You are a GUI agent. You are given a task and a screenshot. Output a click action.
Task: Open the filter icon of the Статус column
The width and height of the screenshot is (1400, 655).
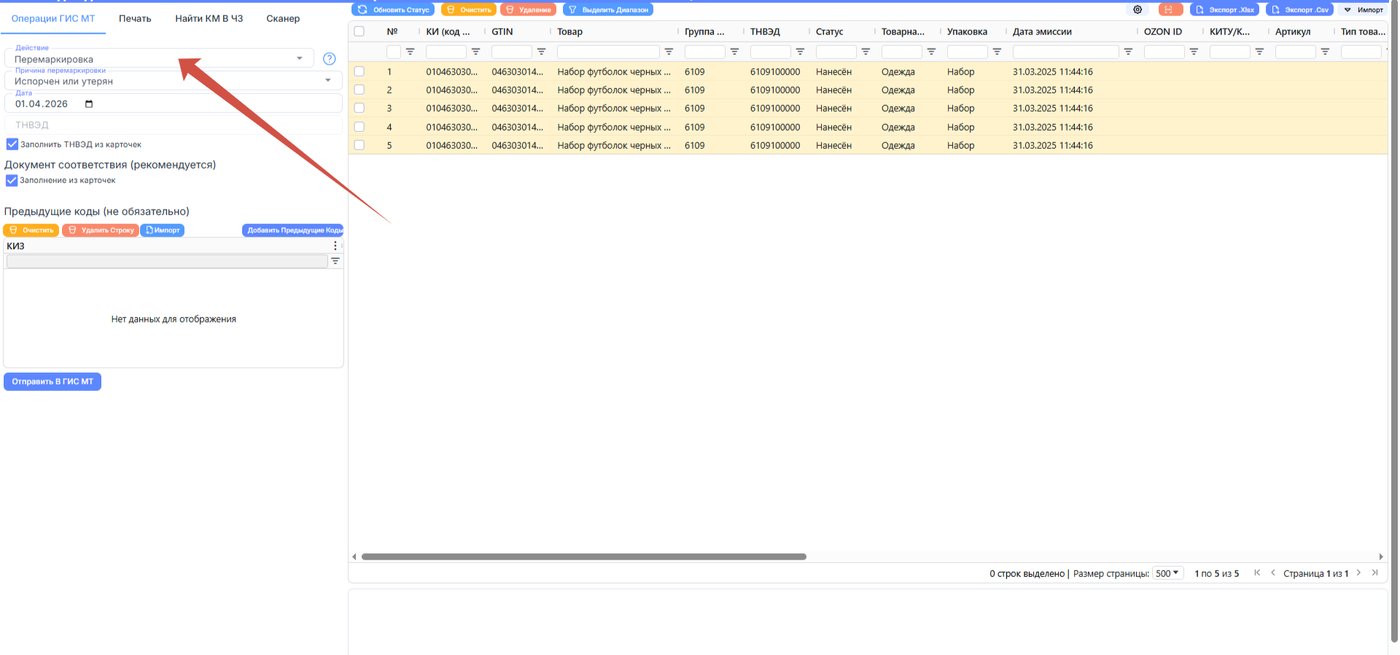[866, 52]
